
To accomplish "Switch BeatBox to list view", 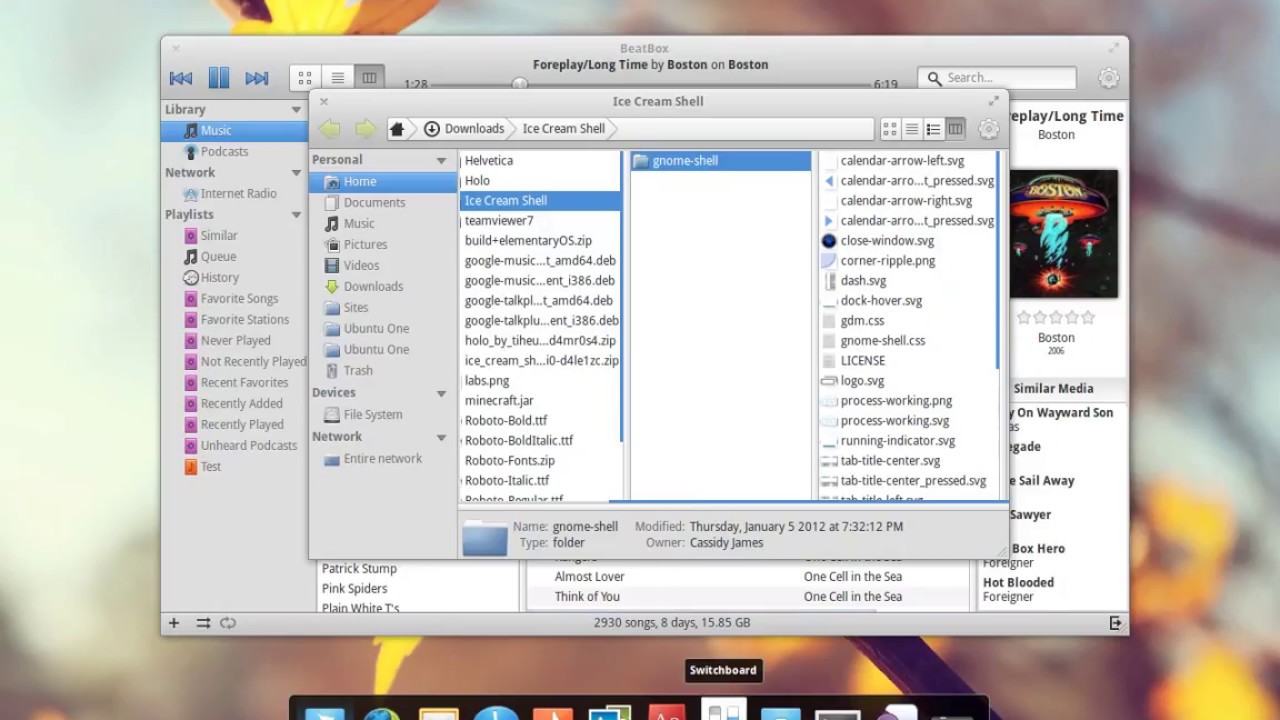I will coord(337,78).
